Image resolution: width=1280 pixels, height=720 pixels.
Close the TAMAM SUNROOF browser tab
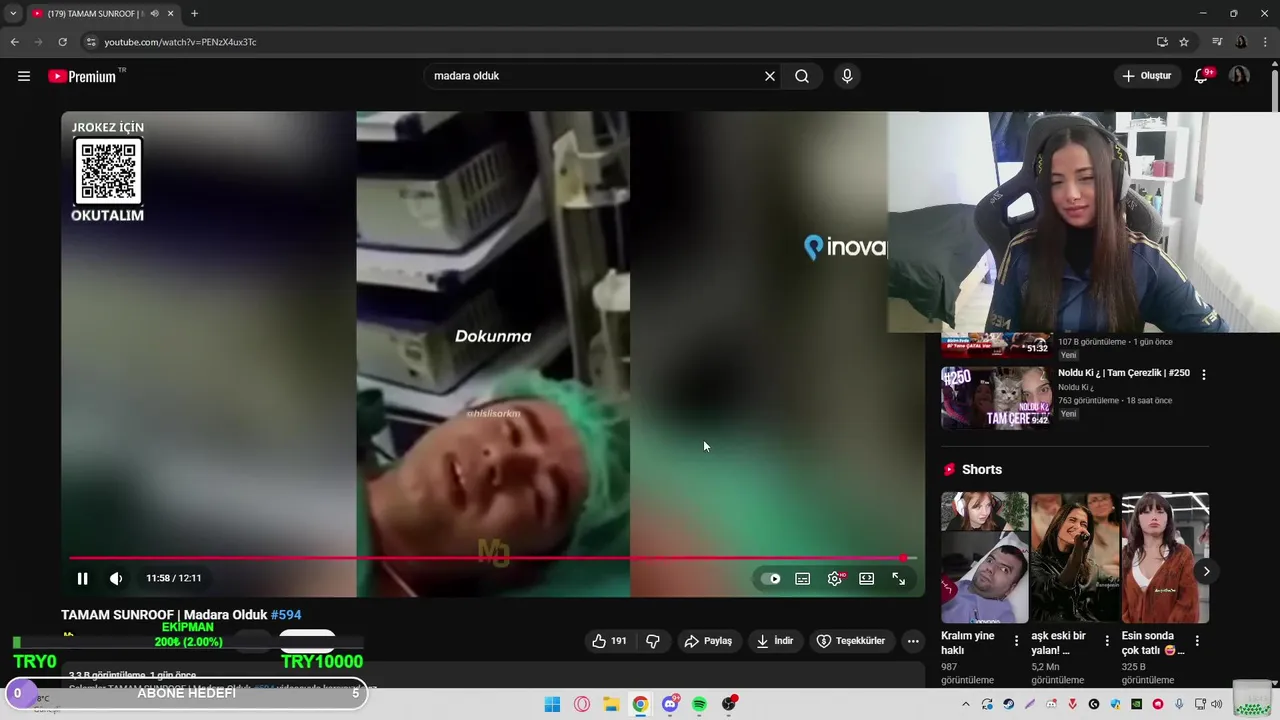click(170, 14)
